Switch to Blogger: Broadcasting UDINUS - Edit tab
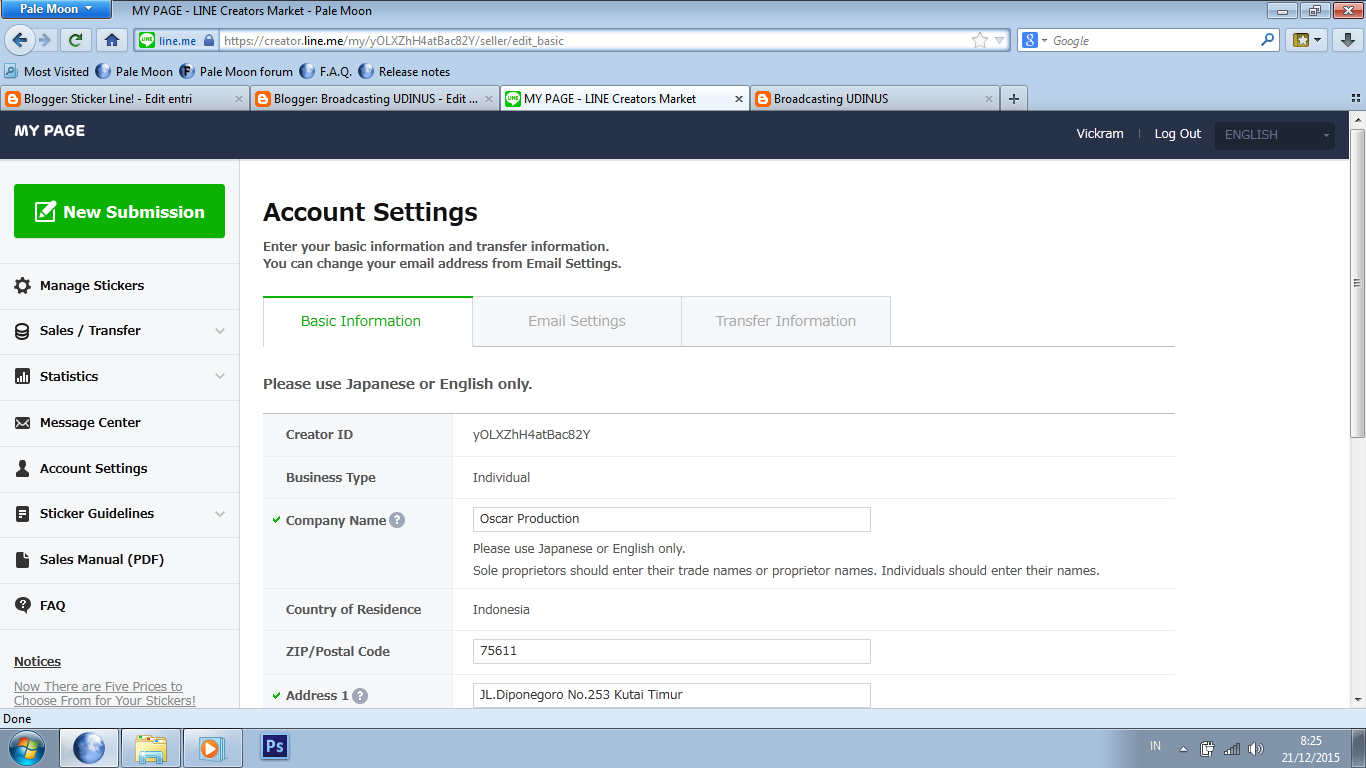Image resolution: width=1366 pixels, height=768 pixels. tap(374, 99)
